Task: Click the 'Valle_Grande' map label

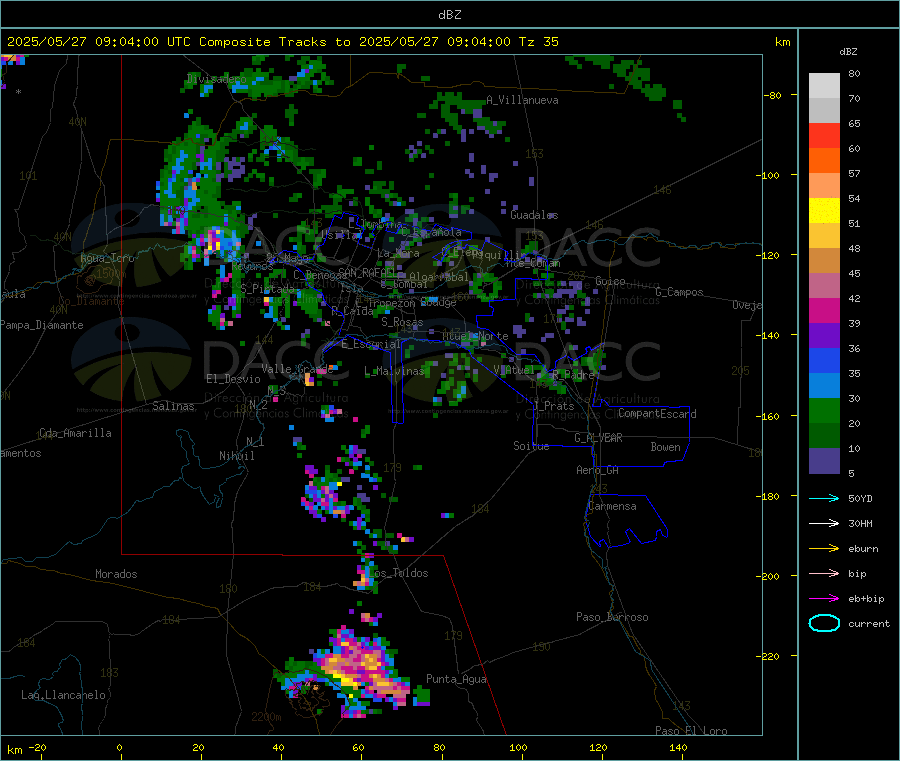Action: click(297, 368)
